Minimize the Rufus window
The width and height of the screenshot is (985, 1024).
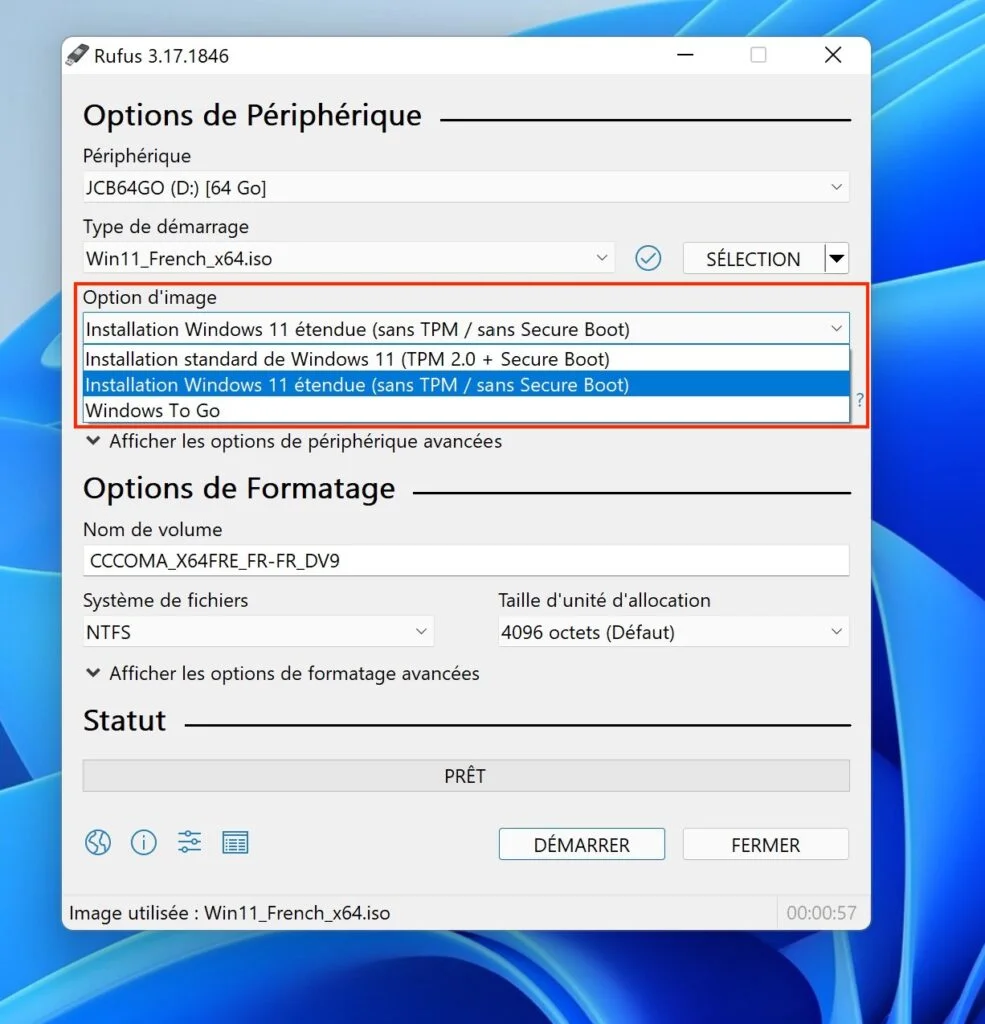pos(685,55)
